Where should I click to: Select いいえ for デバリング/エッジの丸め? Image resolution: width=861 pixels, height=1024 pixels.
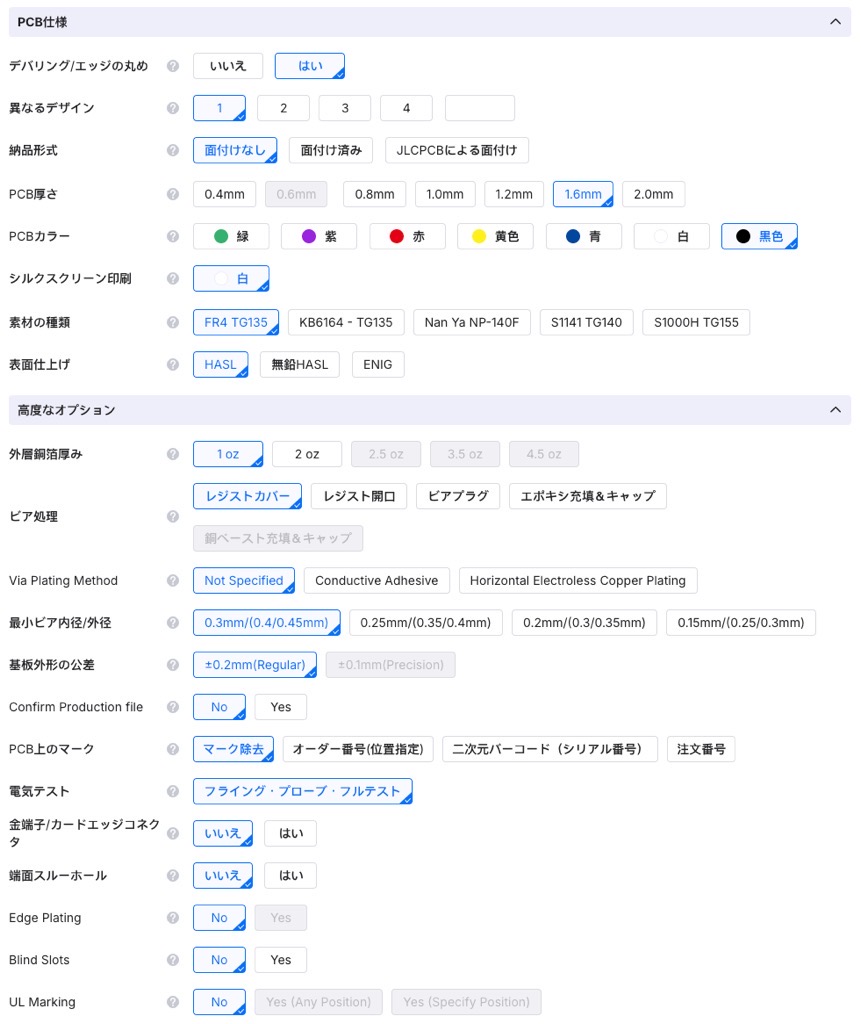(x=228, y=66)
